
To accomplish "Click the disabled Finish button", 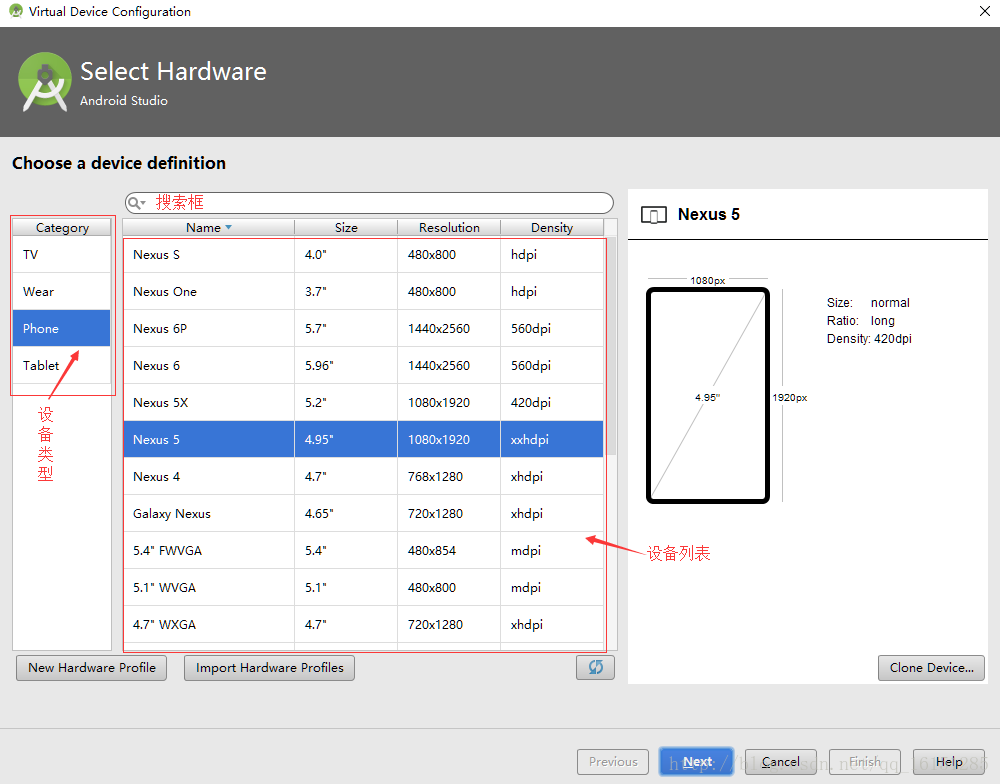I will tap(865, 762).
